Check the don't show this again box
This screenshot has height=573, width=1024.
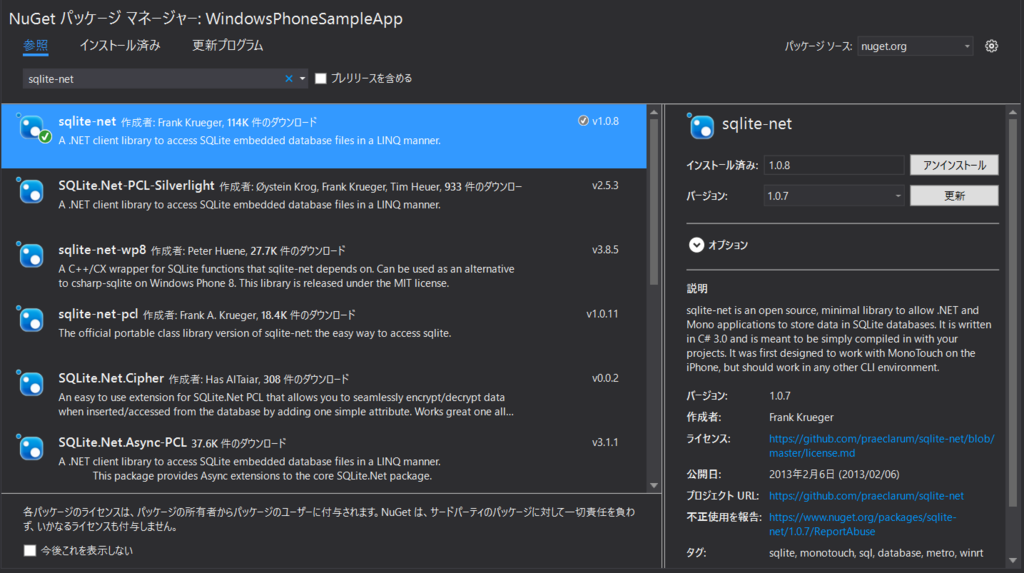pyautogui.click(x=30, y=551)
